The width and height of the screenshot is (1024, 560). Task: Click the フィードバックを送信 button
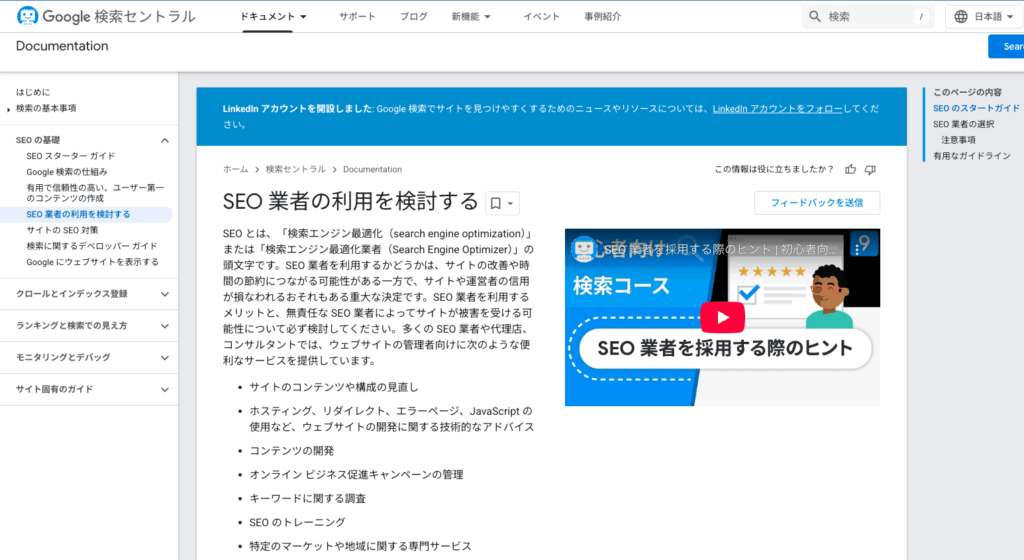coord(817,203)
